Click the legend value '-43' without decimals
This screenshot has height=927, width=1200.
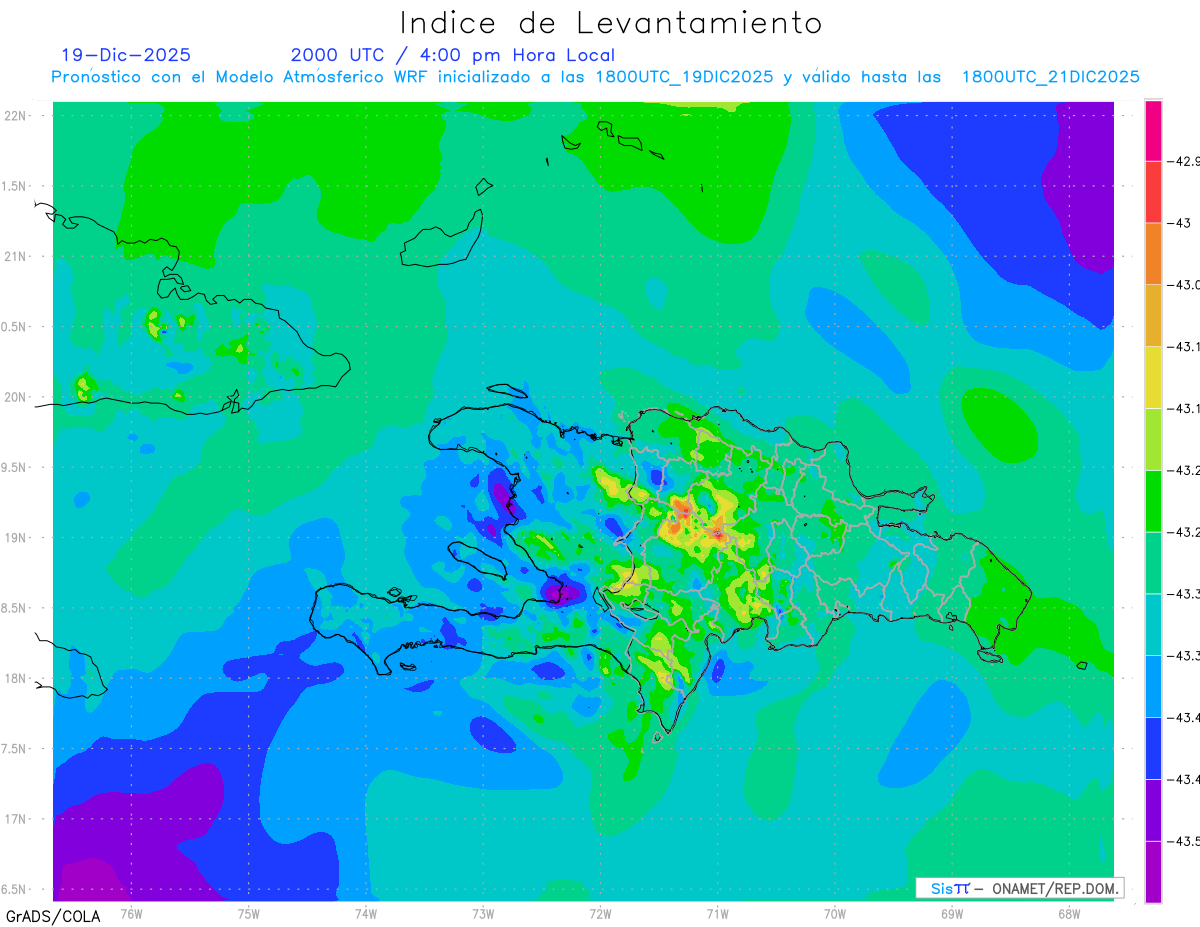click(x=1181, y=223)
